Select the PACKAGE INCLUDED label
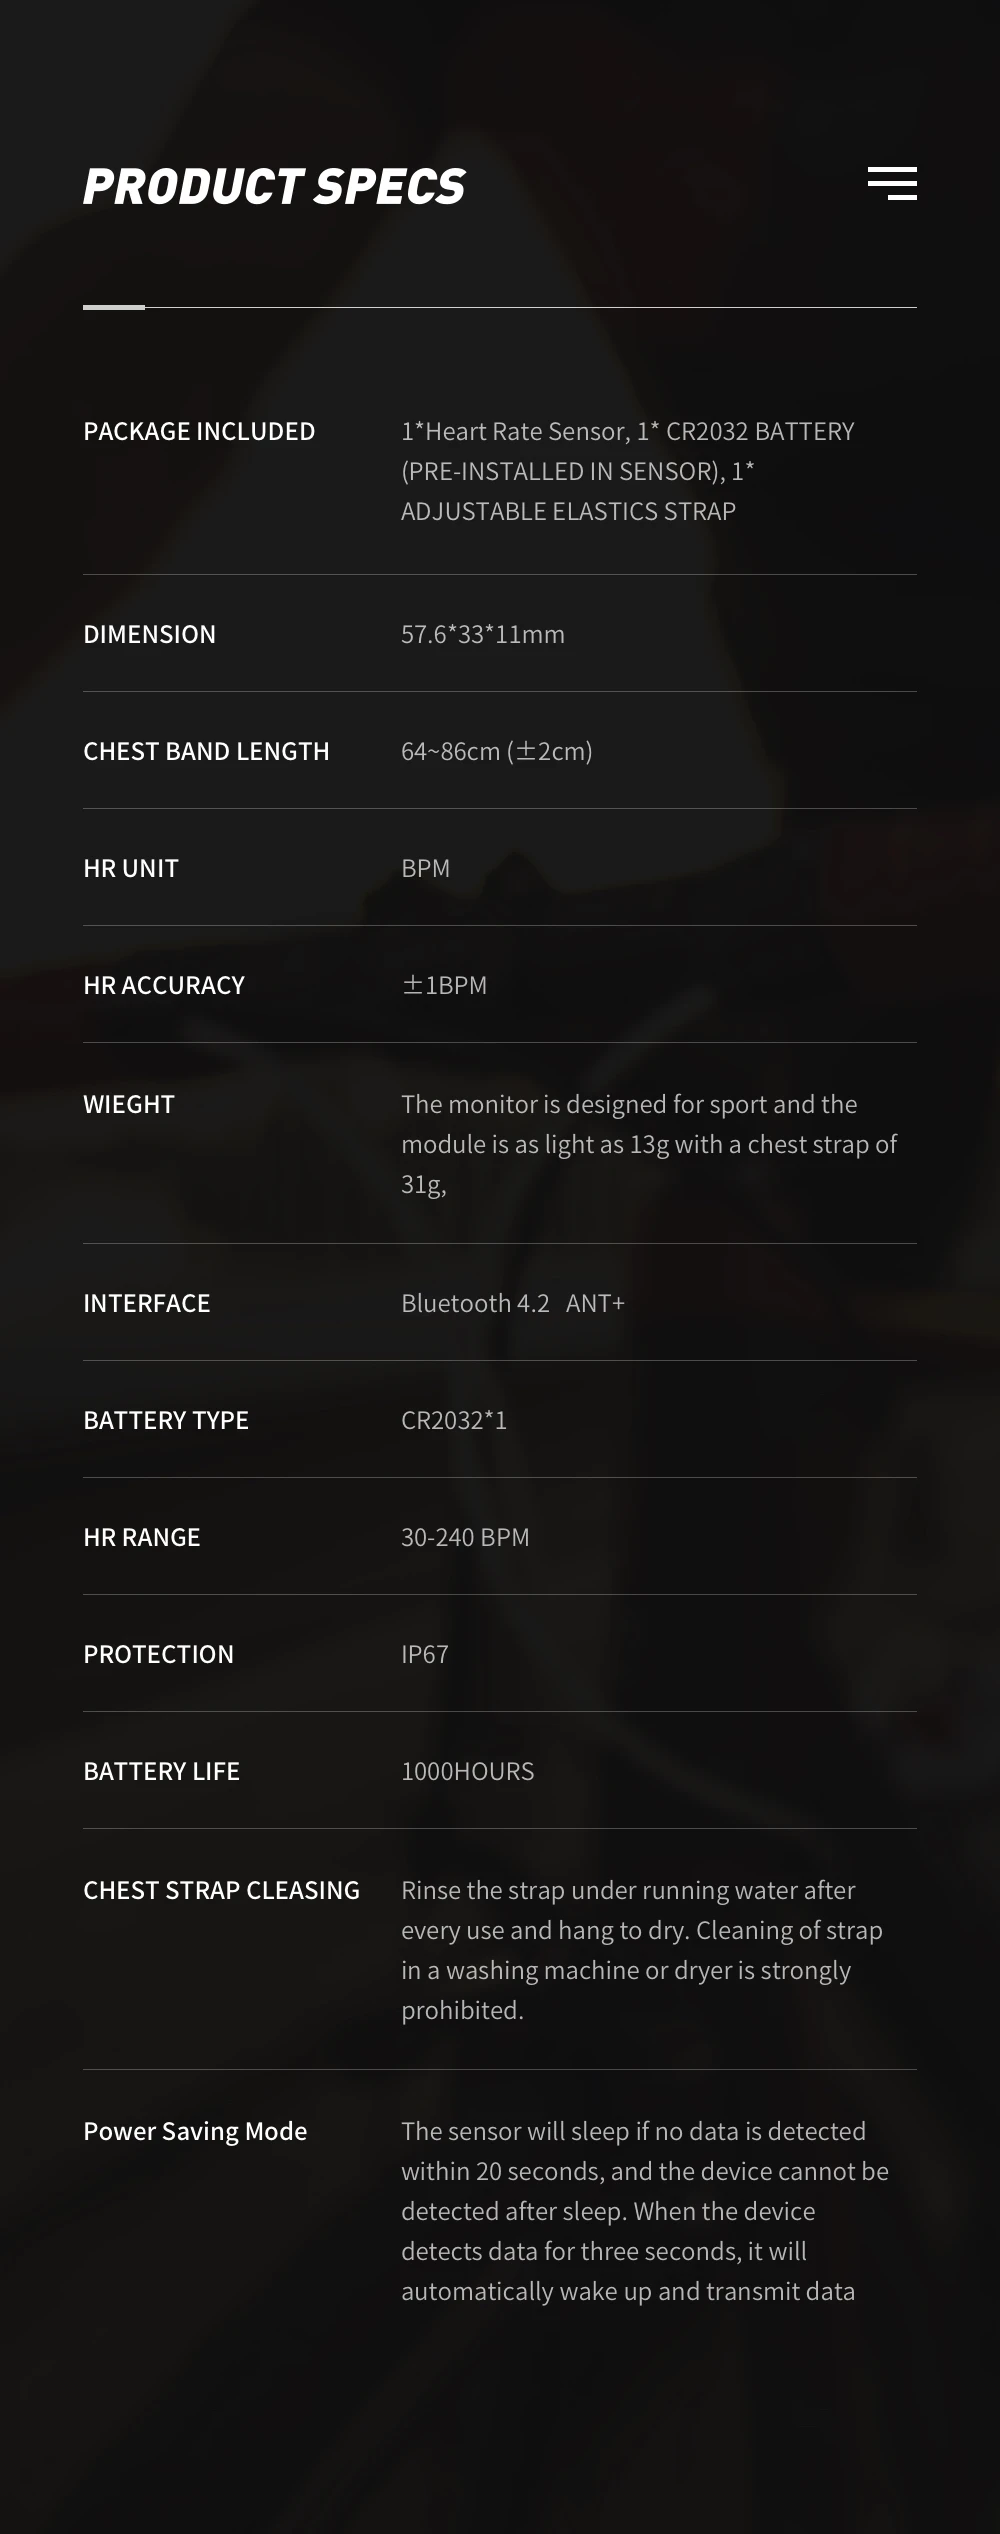 pos(199,431)
